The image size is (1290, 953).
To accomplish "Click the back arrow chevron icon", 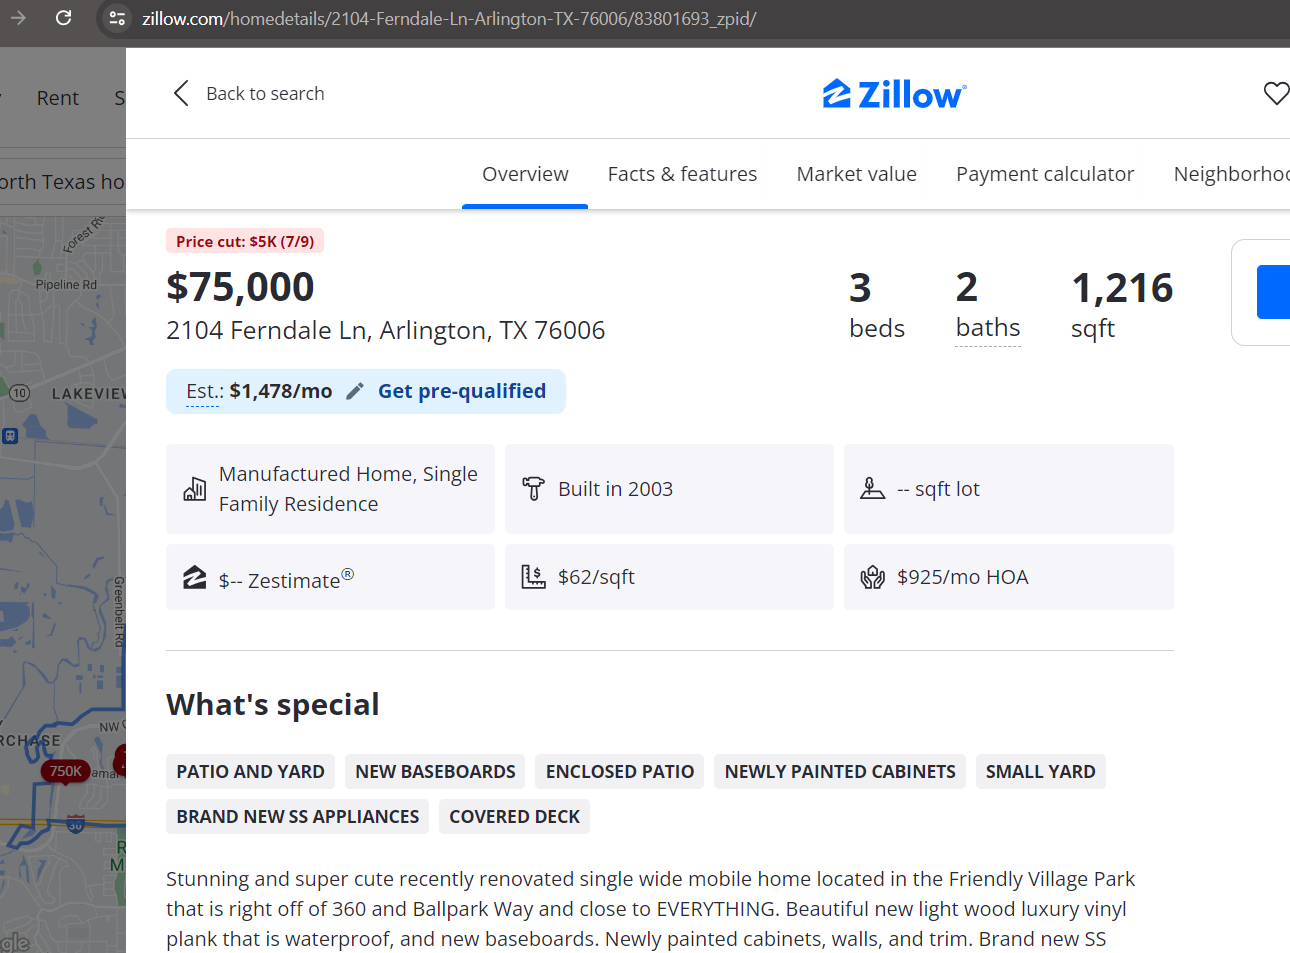I will (181, 94).
